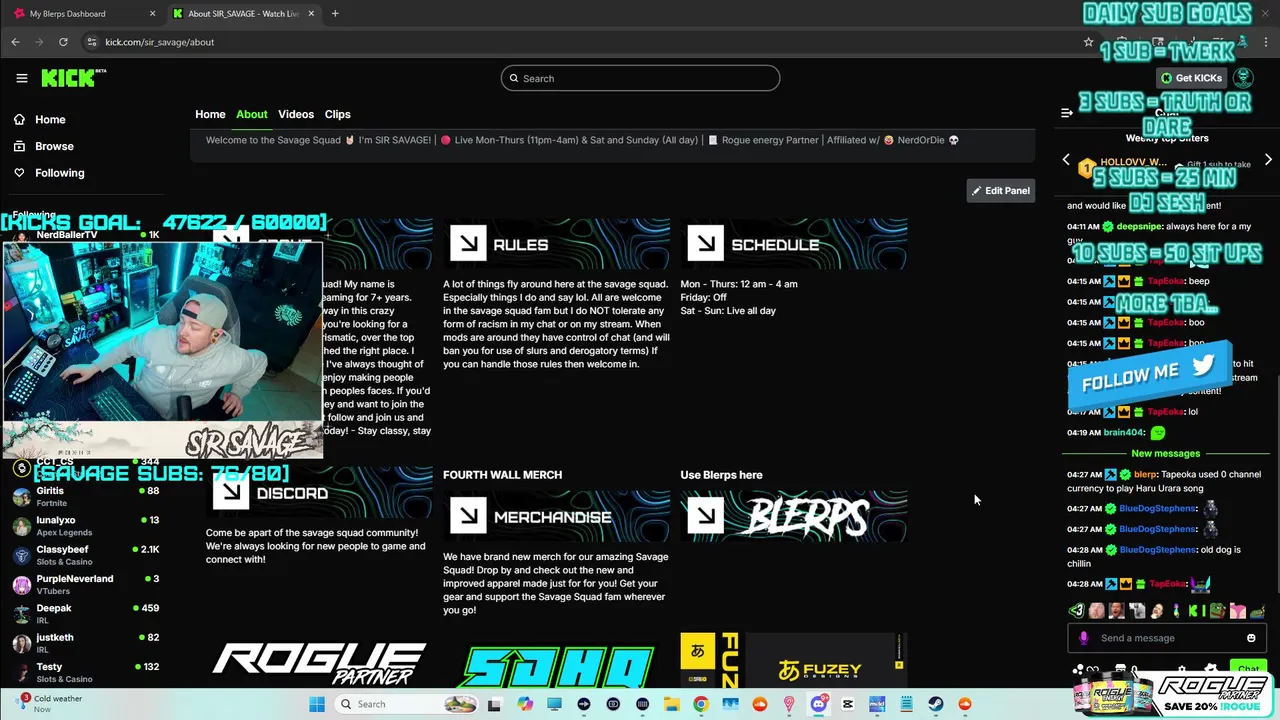Open the MERCHANDISE panel banner
Image resolution: width=1280 pixels, height=720 pixels.
(x=557, y=517)
